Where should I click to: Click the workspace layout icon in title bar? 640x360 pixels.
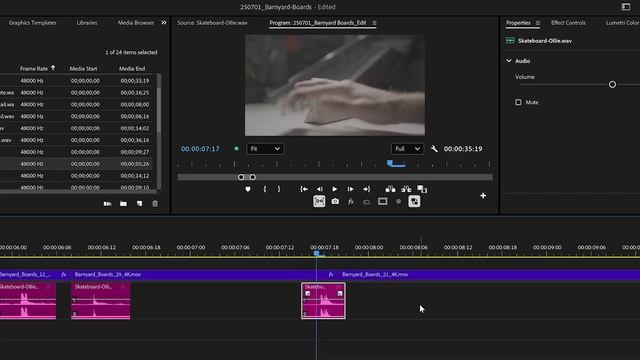click(626, 7)
